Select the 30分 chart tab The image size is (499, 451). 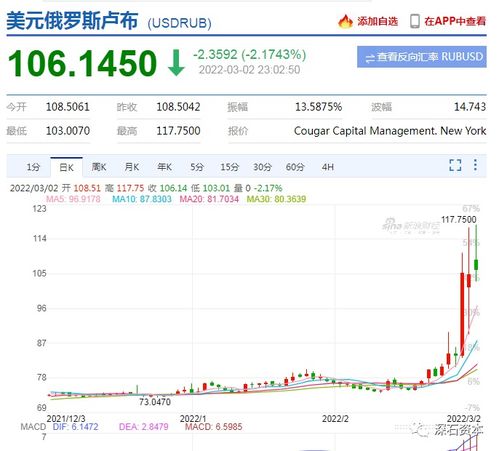(x=262, y=167)
